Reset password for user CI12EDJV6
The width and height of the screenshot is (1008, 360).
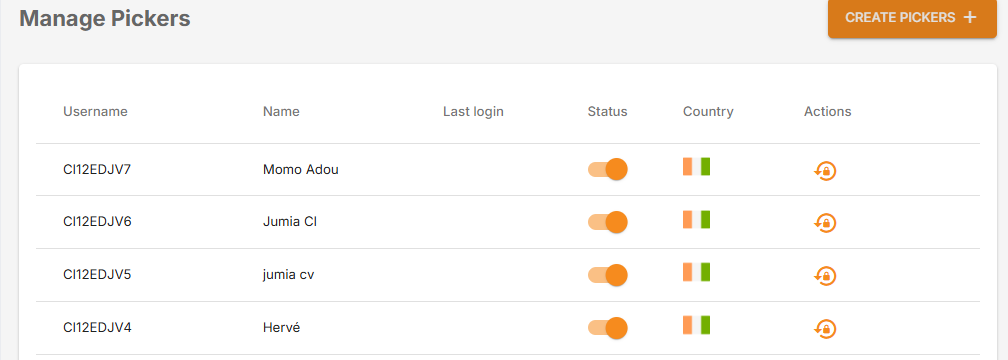click(x=825, y=223)
